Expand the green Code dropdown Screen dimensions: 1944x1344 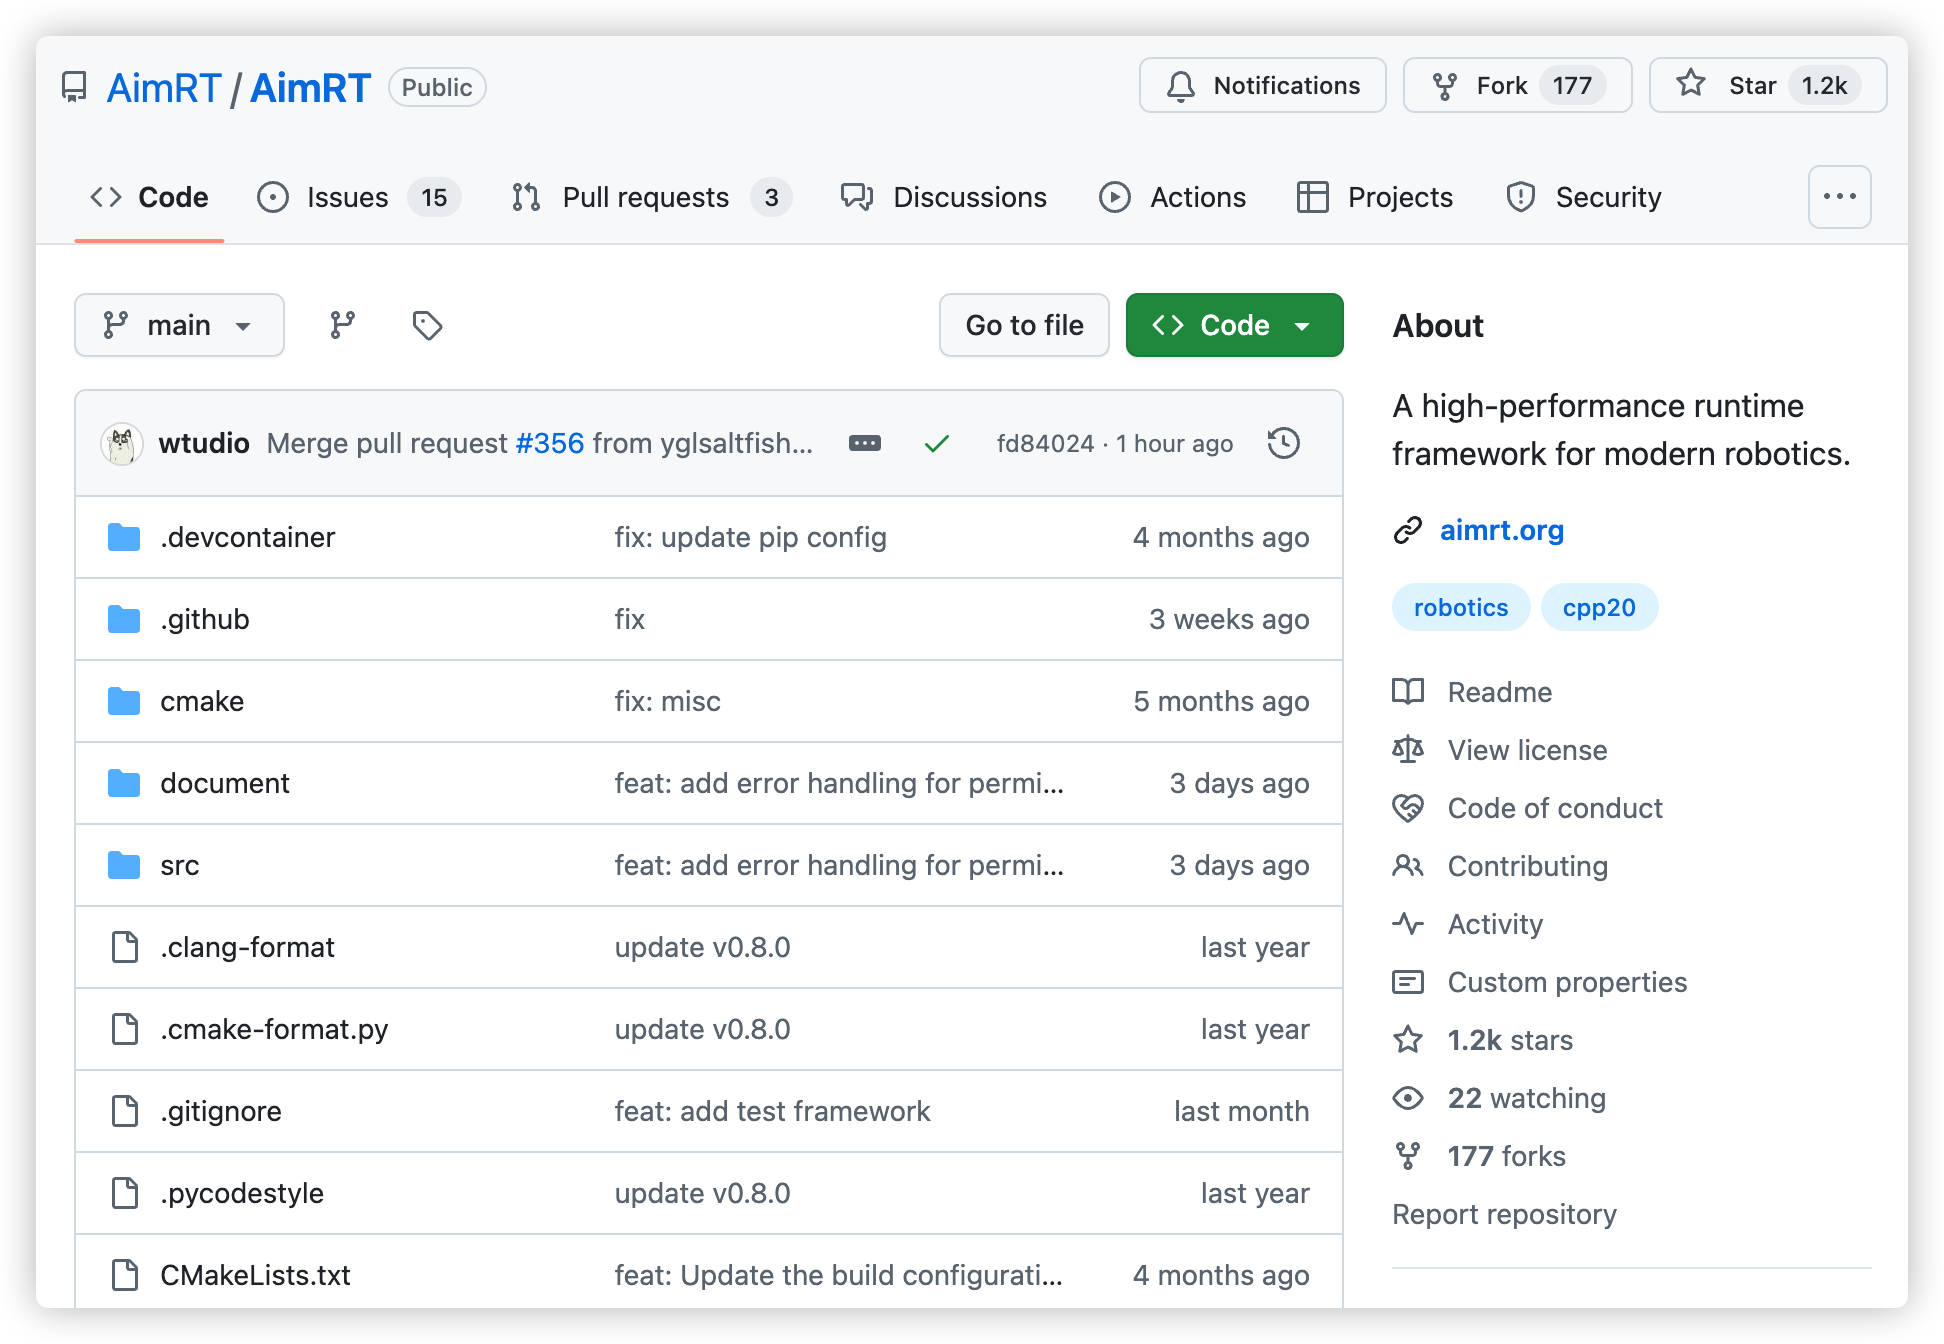(x=1234, y=325)
